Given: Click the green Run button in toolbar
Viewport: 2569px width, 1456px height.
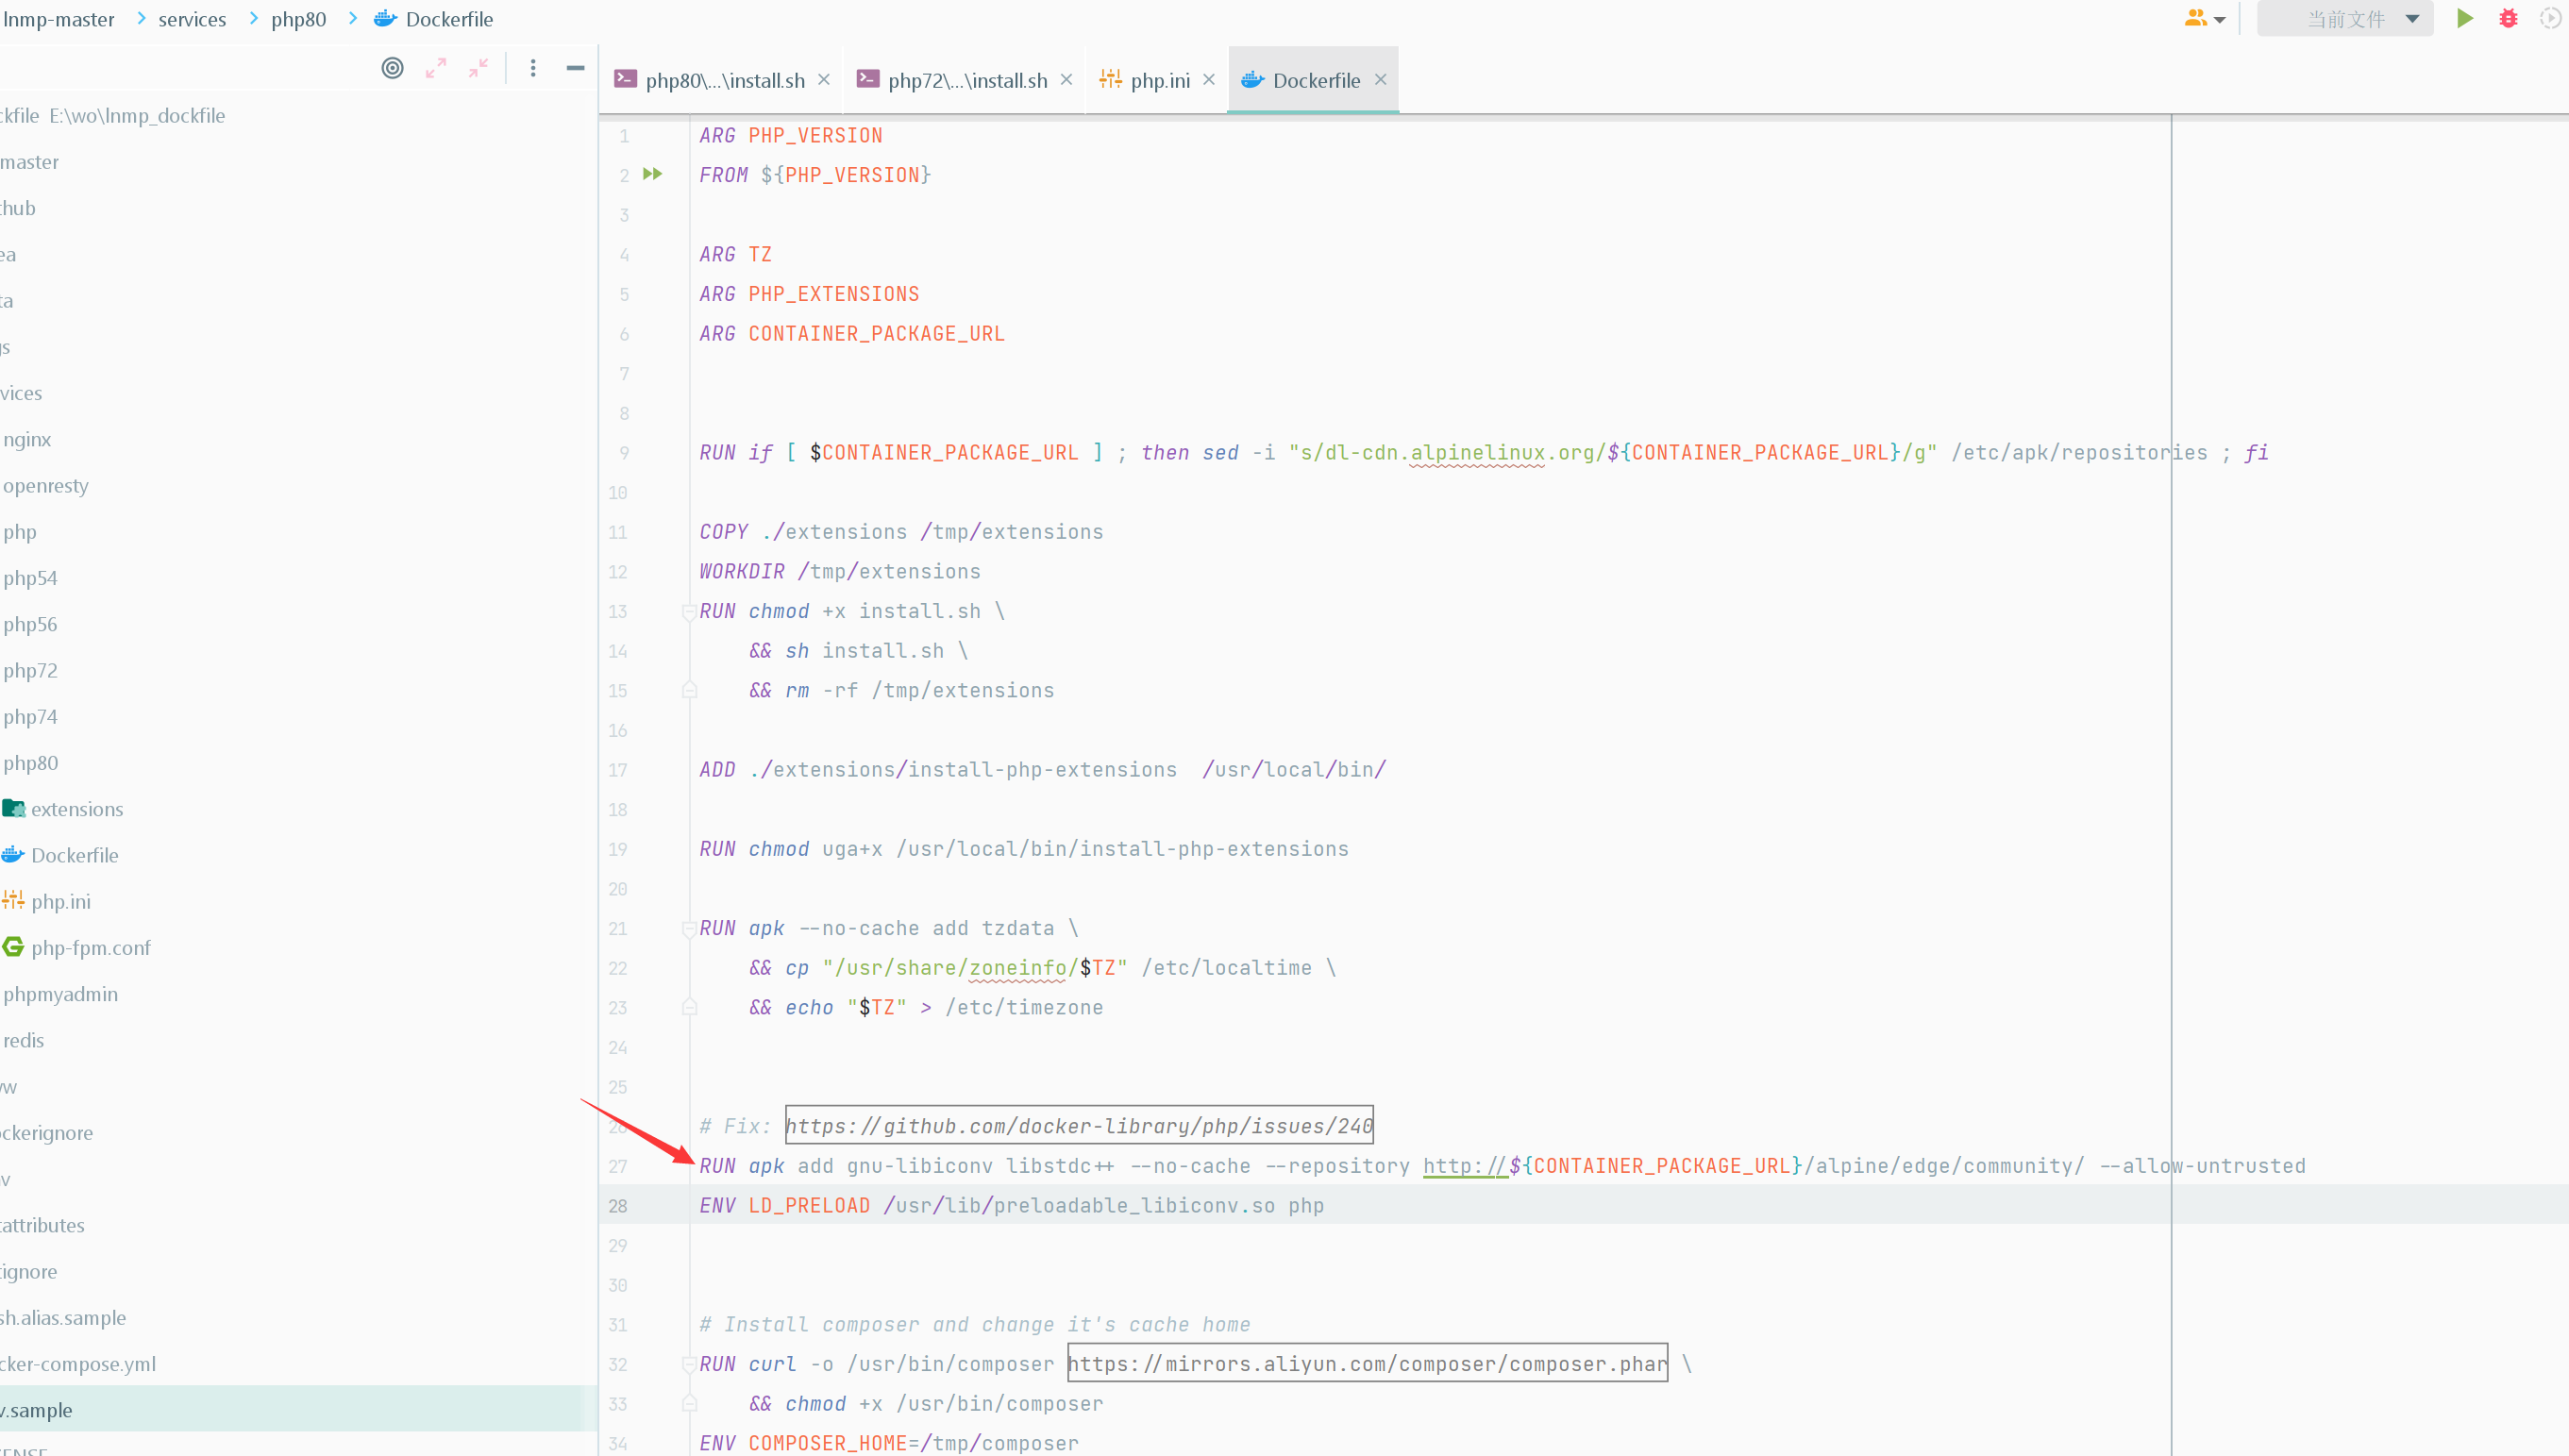Looking at the screenshot, I should point(2464,19).
